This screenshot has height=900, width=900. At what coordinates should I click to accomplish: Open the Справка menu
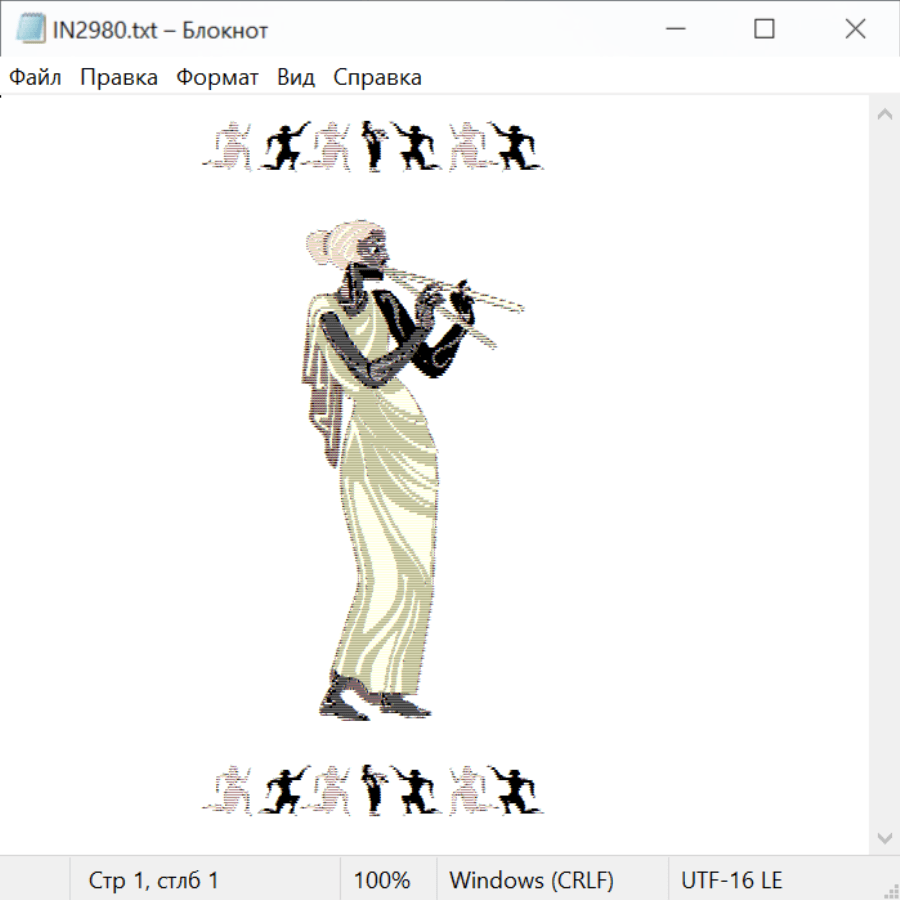pyautogui.click(x=377, y=78)
